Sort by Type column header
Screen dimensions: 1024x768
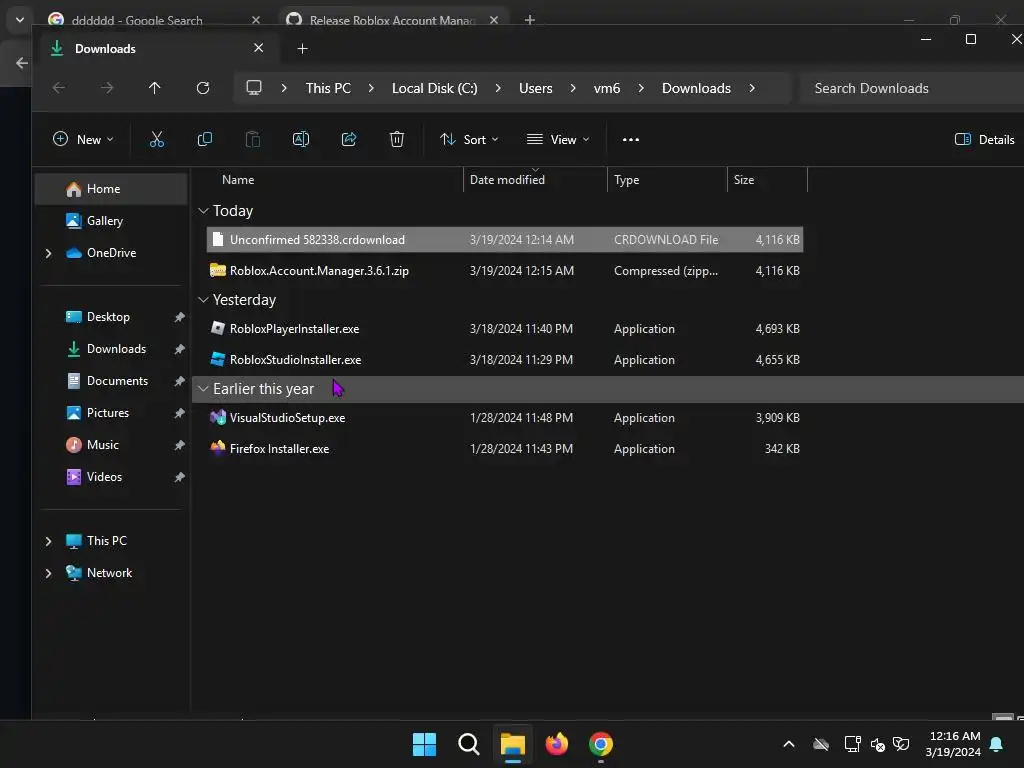click(x=626, y=180)
